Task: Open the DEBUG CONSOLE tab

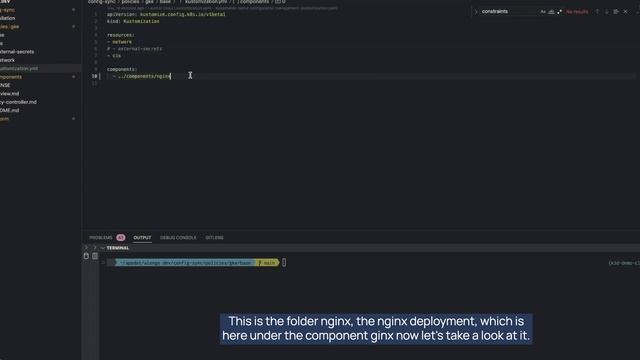Action: coord(178,238)
